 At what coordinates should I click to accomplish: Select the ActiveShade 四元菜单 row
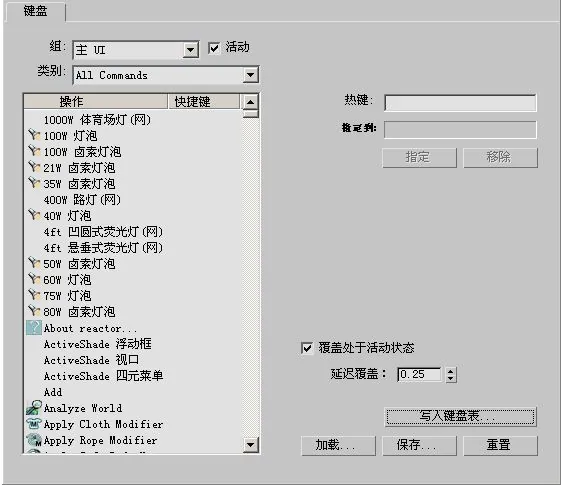click(x=133, y=376)
